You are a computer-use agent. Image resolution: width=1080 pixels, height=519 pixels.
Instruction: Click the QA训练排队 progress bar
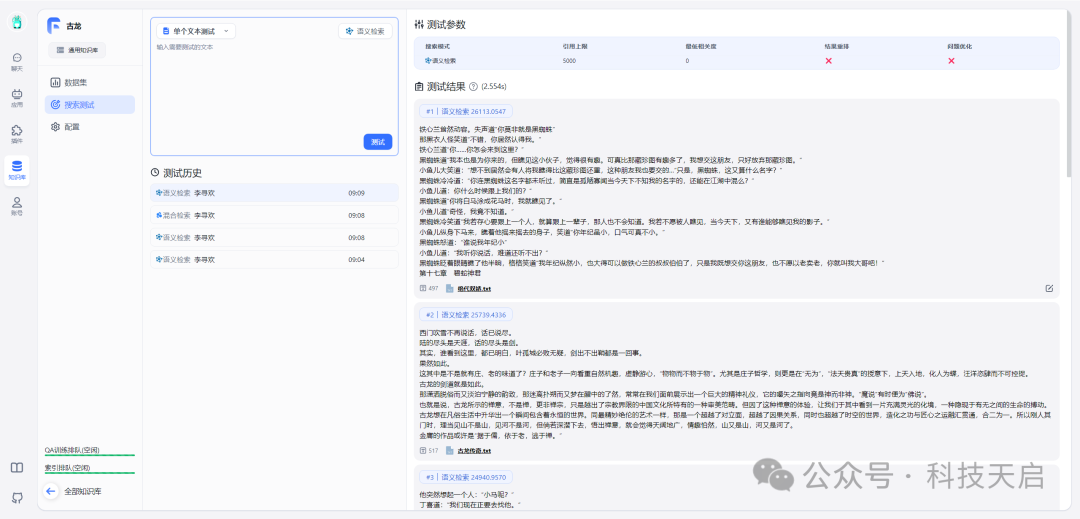90,456
